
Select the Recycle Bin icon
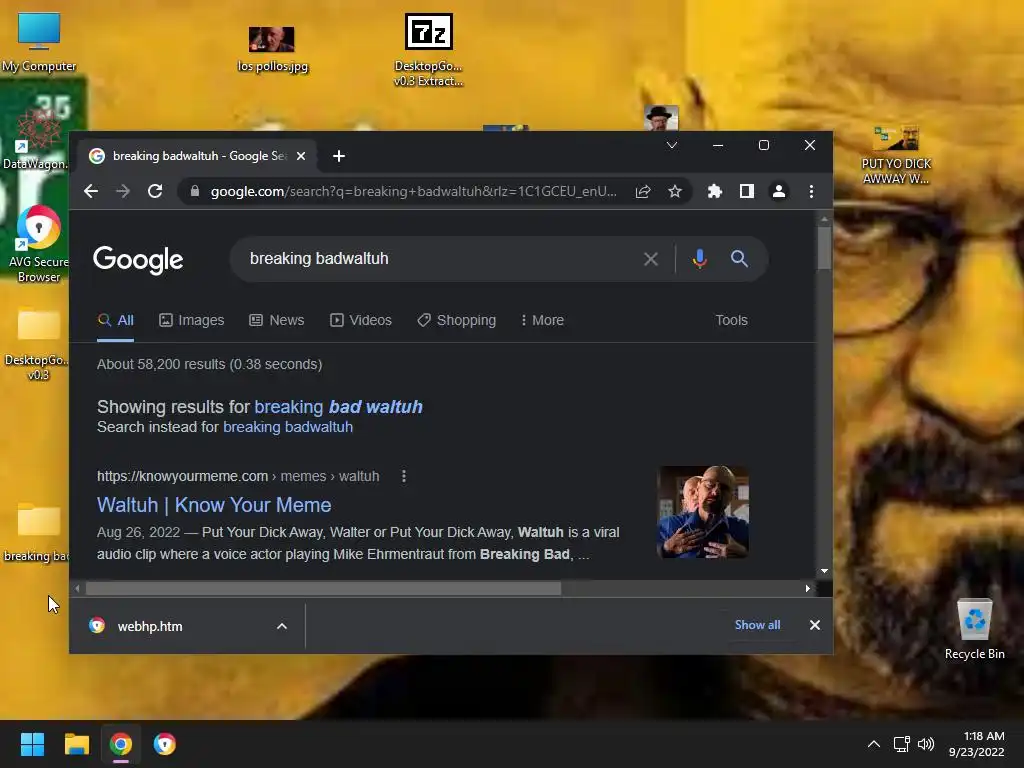[x=974, y=629]
